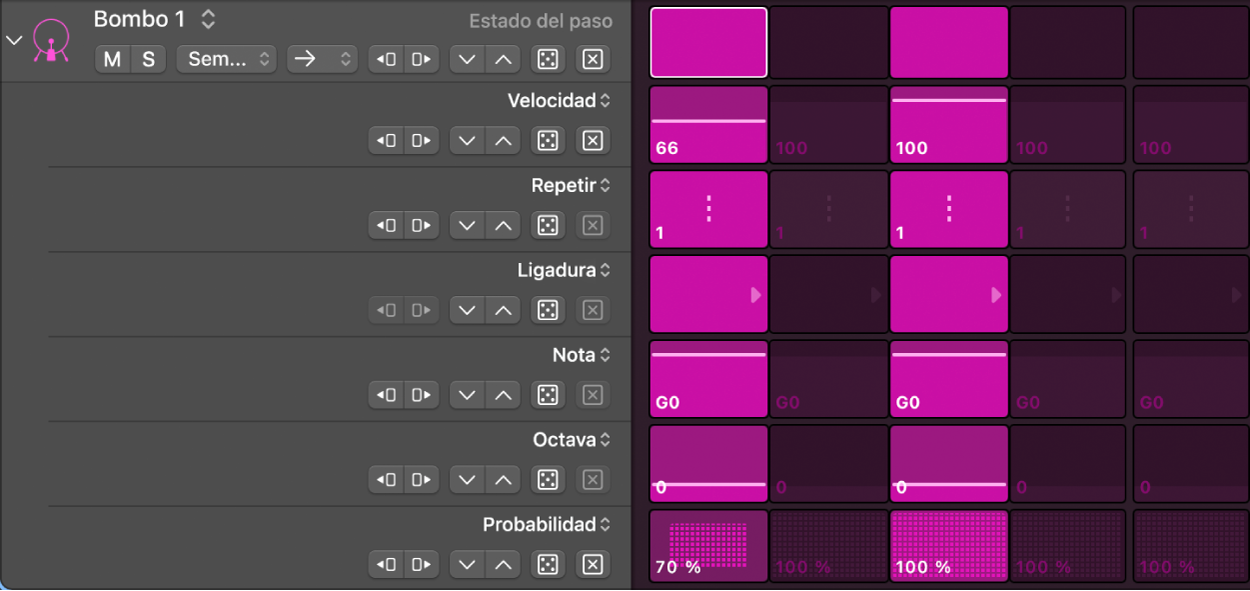Open the Bombo 1 row name selector
This screenshot has height=591, width=1250.
(208, 19)
